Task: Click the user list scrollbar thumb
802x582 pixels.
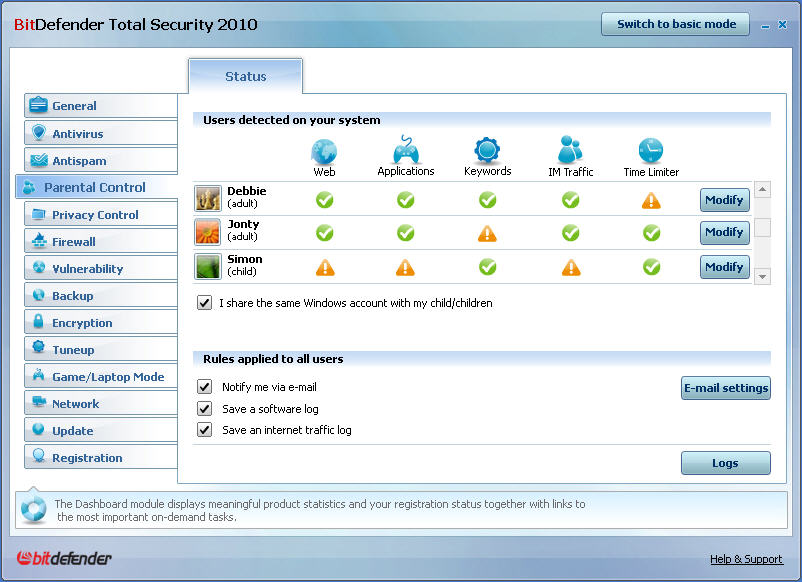Action: point(762,228)
